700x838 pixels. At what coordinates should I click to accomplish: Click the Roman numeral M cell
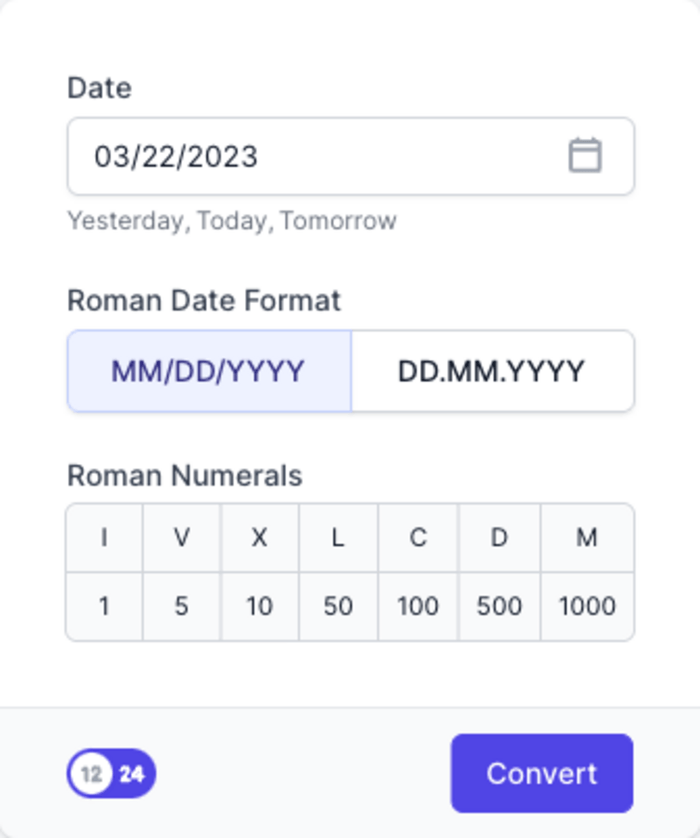point(587,538)
